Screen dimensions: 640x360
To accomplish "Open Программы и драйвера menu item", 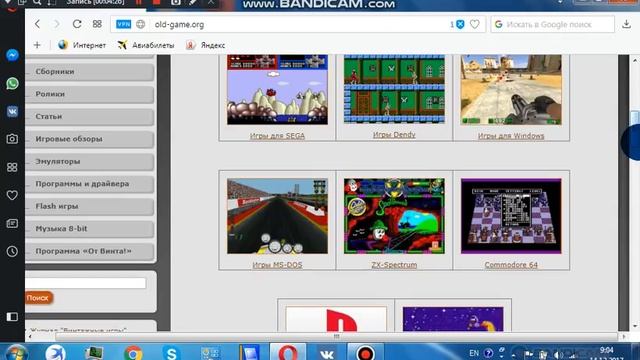I will [x=90, y=184].
